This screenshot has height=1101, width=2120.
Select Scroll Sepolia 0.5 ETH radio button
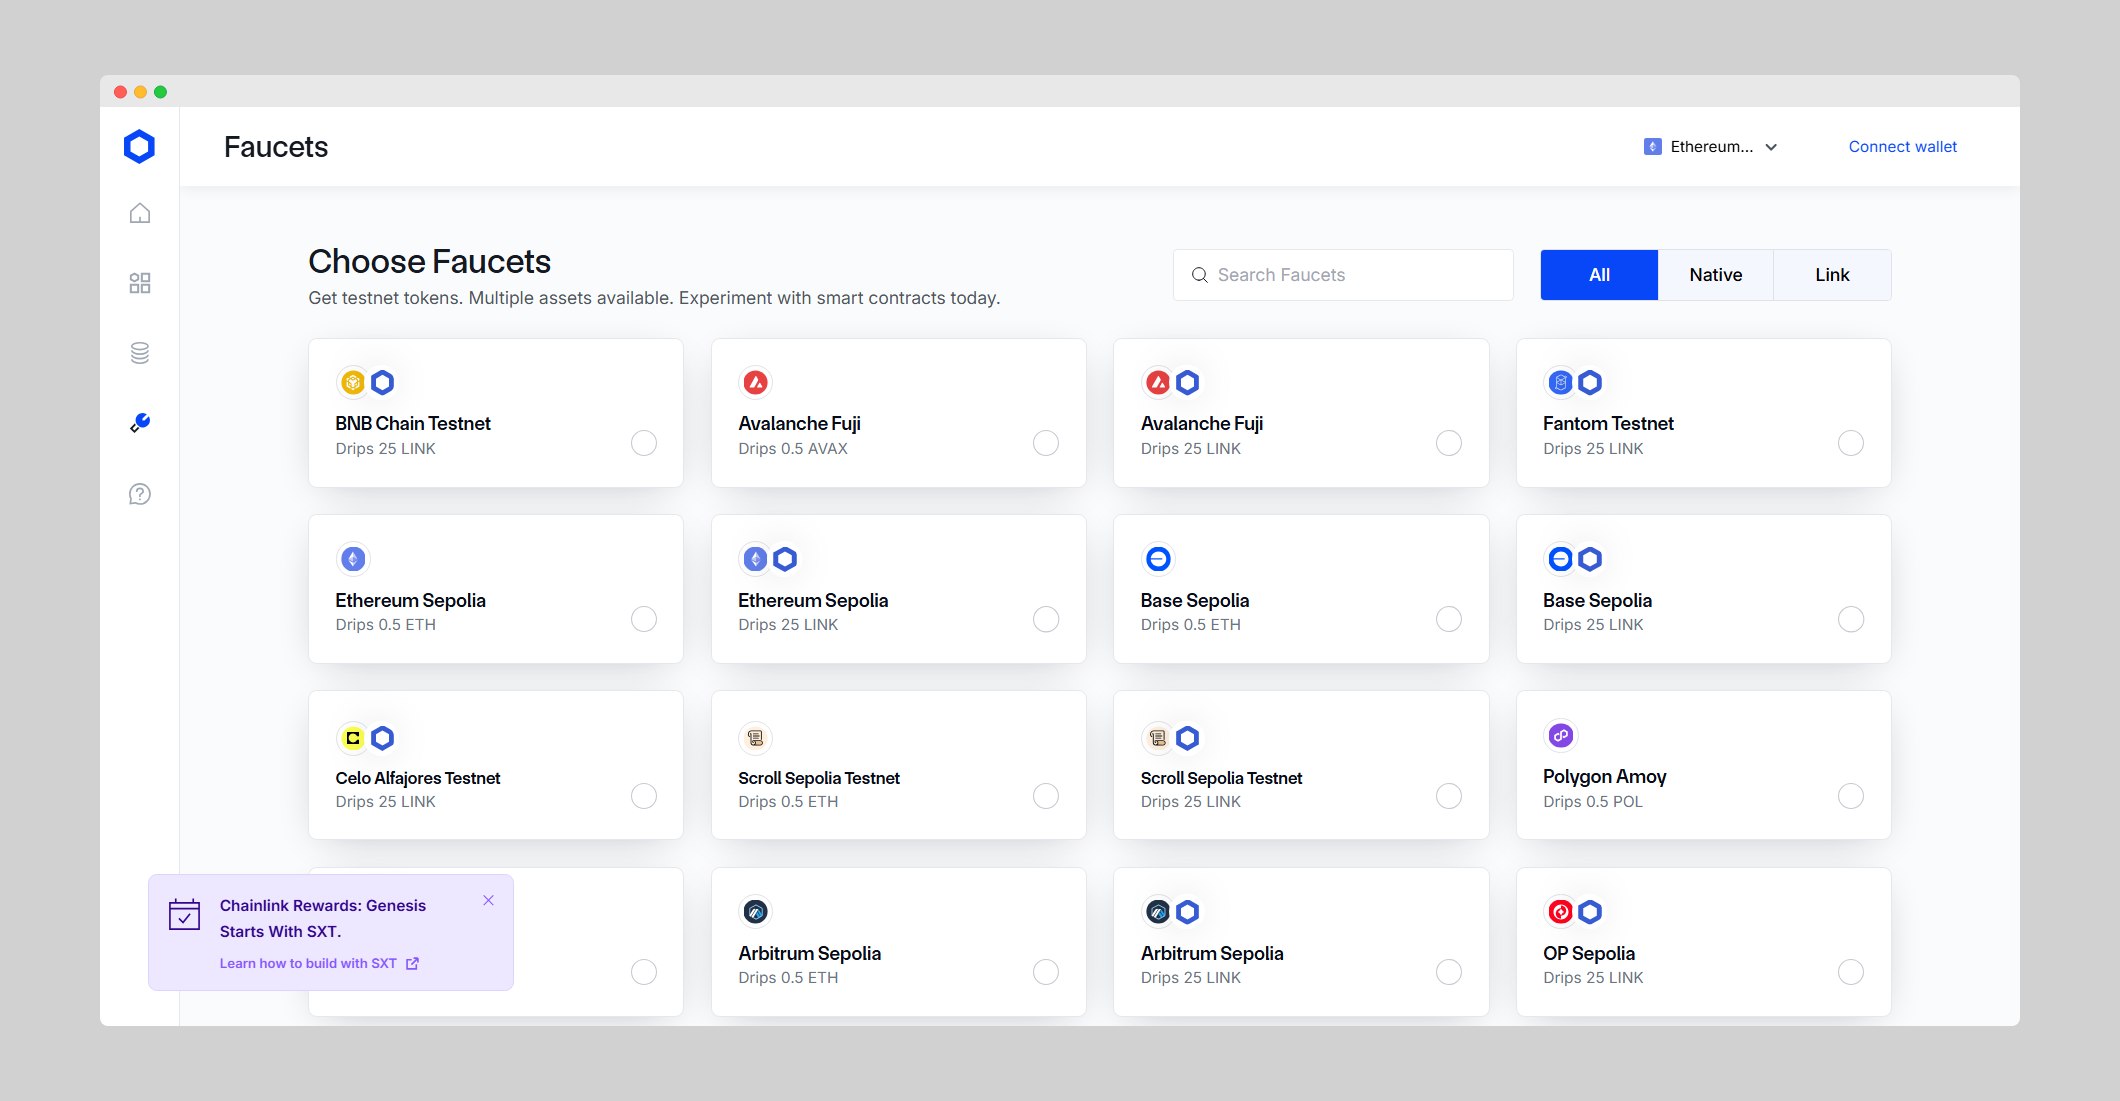(x=1046, y=796)
